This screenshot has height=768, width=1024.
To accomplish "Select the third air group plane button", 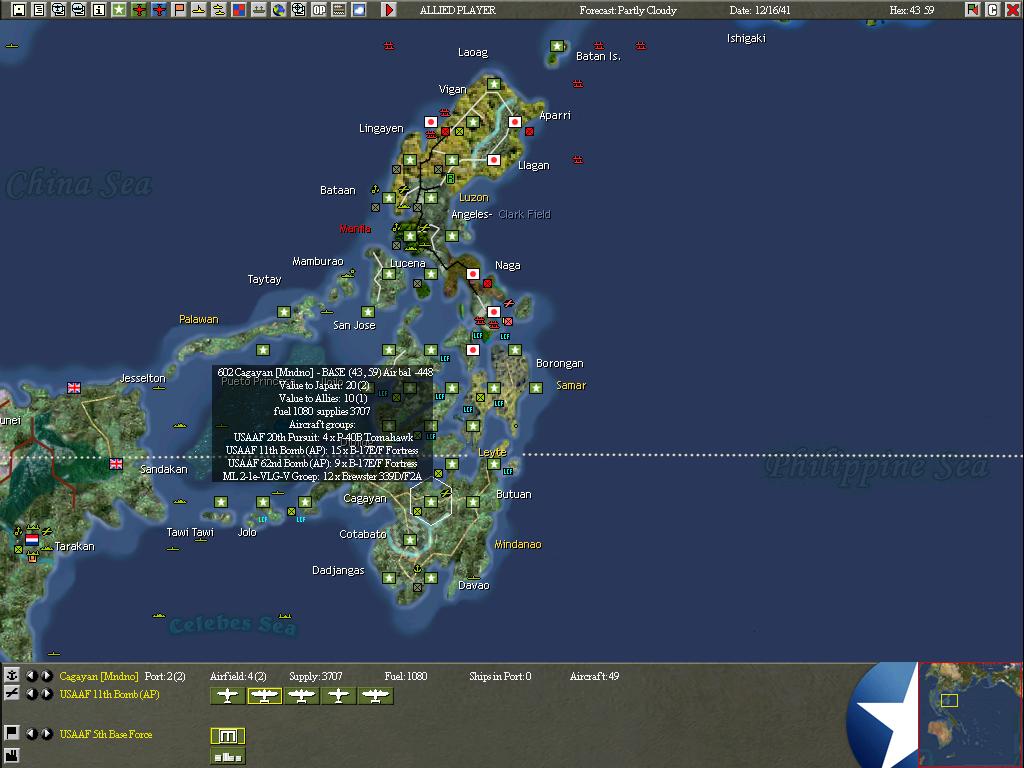I will click(x=302, y=696).
